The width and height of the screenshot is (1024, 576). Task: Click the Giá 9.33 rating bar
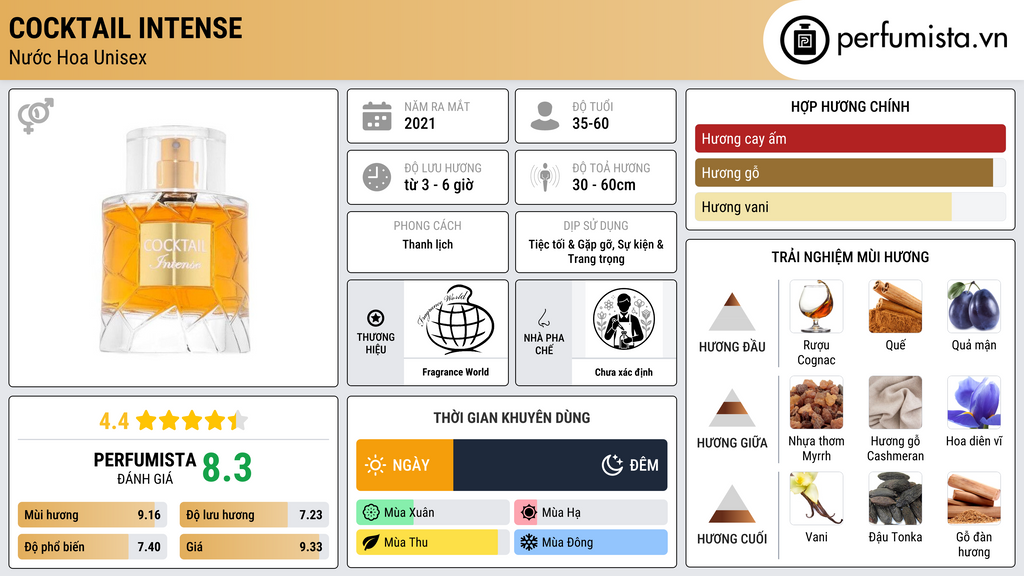click(254, 547)
